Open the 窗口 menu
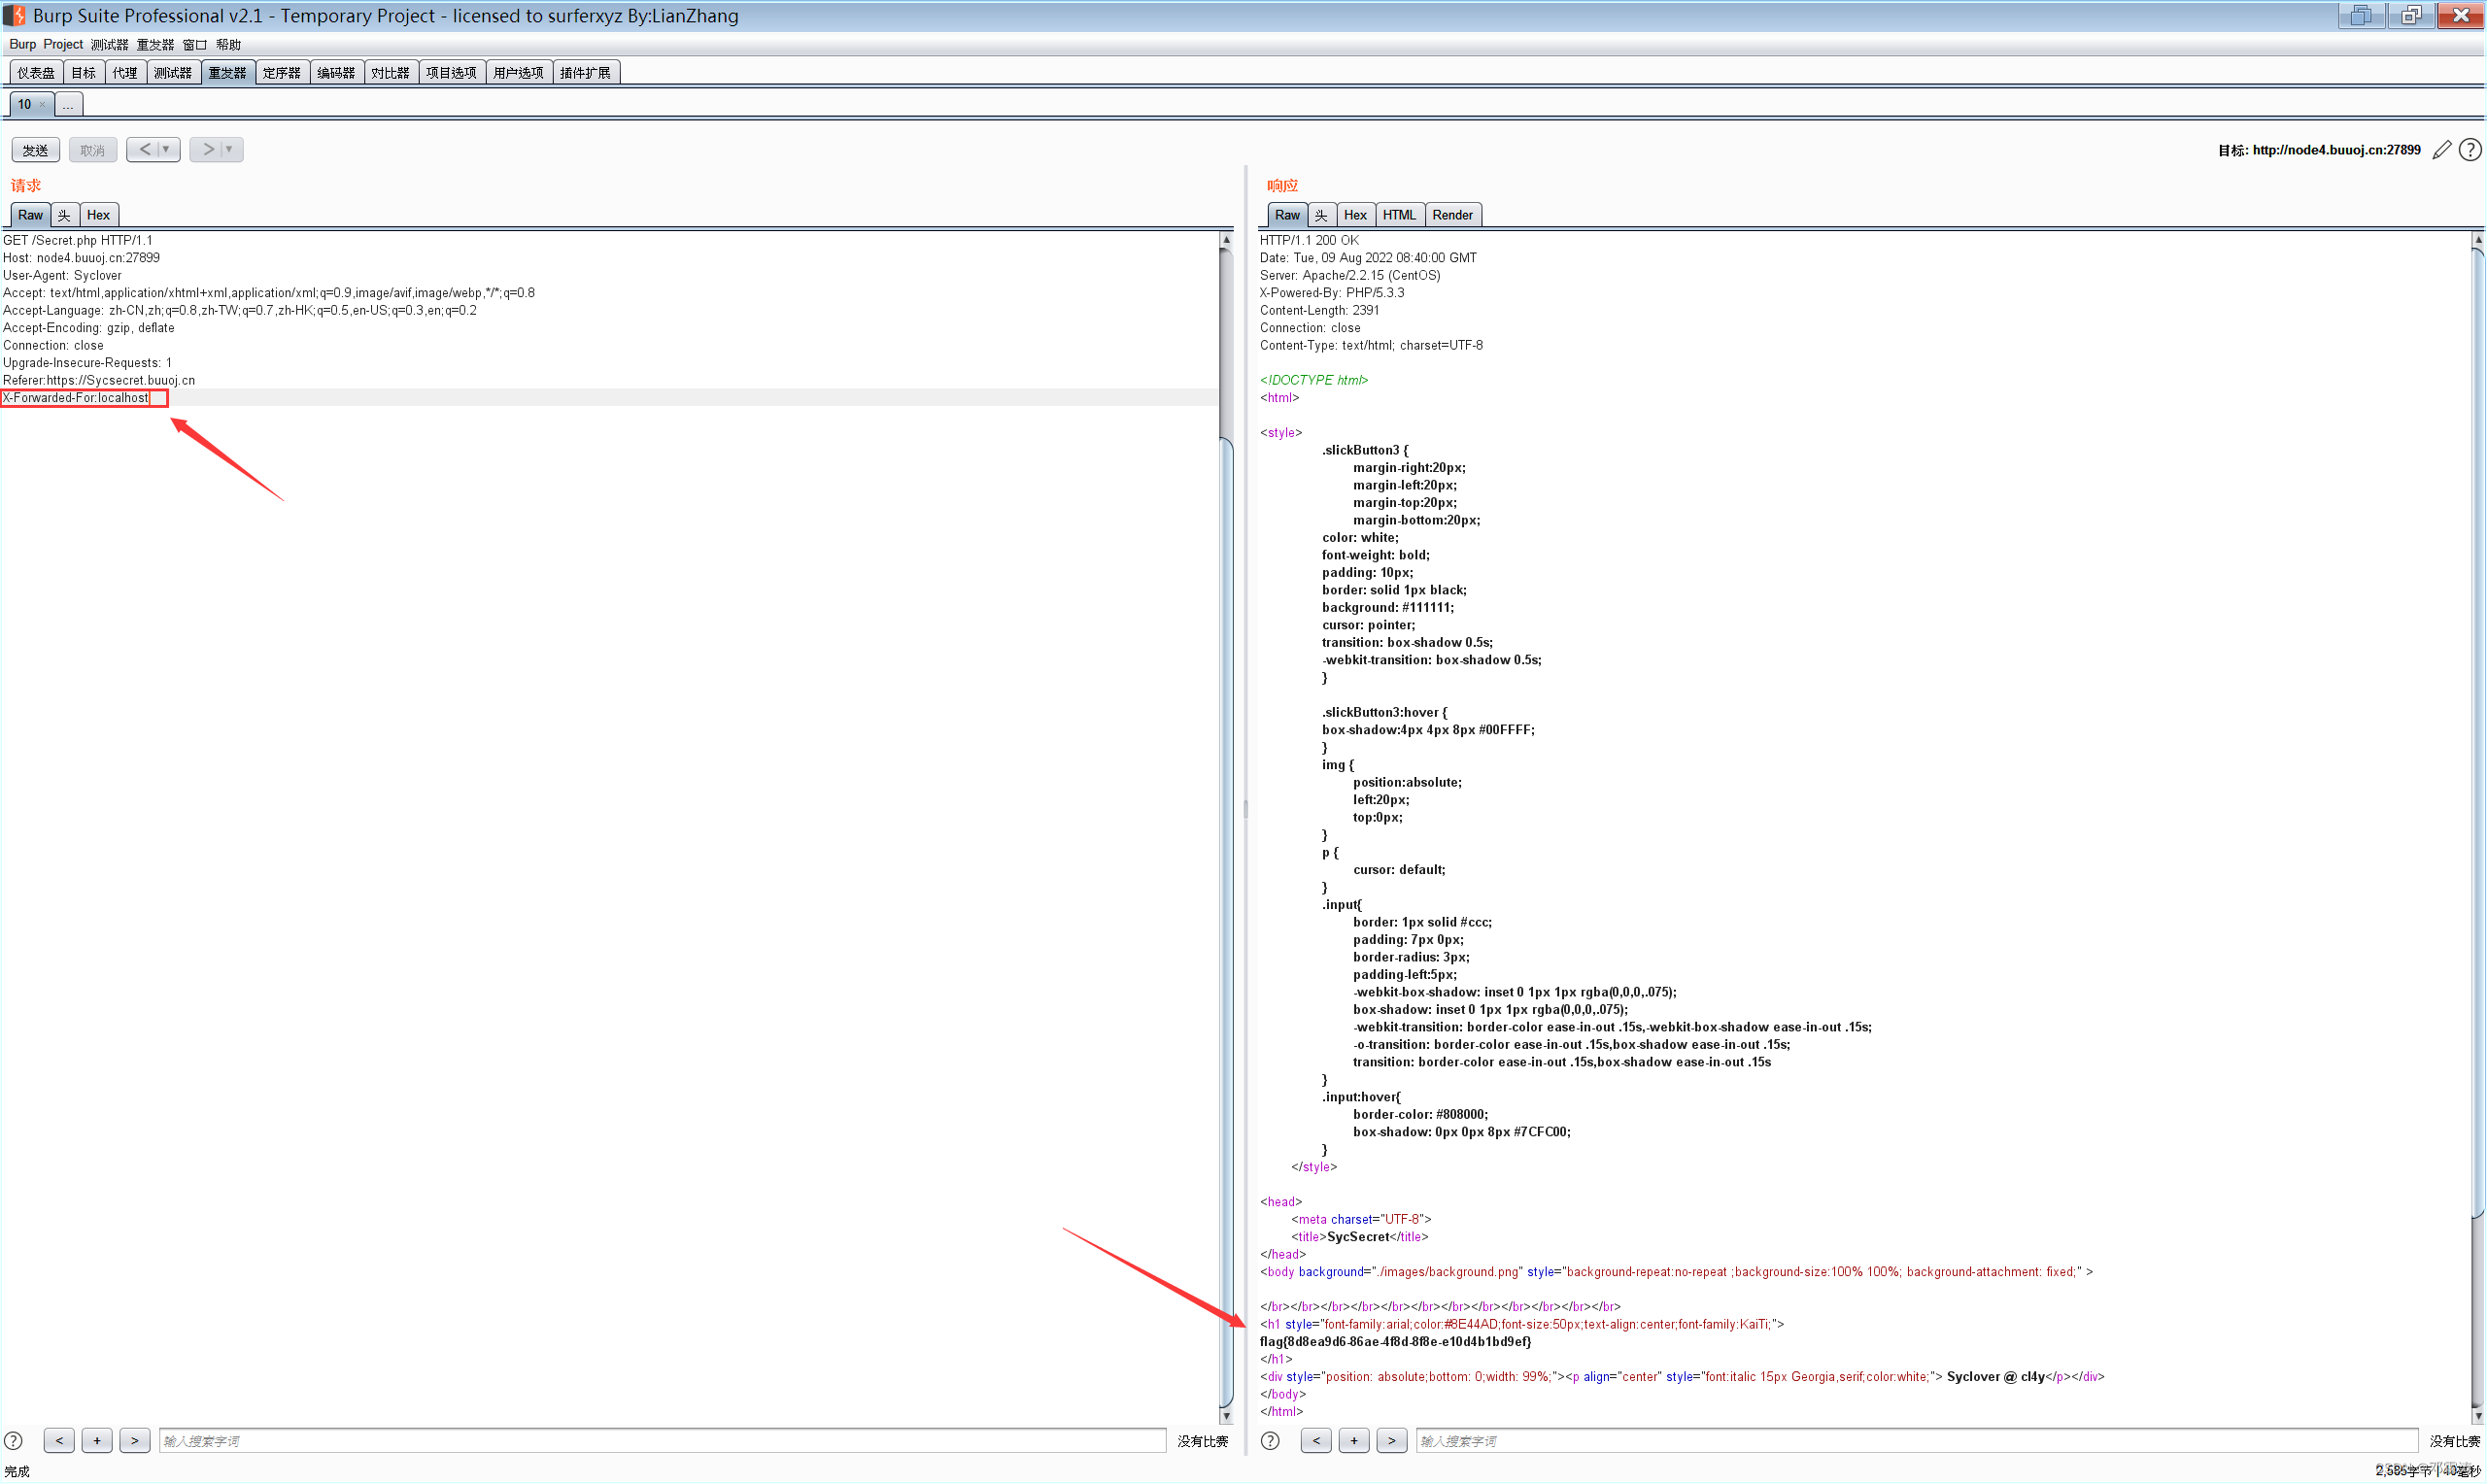2487x1484 pixels. (194, 44)
